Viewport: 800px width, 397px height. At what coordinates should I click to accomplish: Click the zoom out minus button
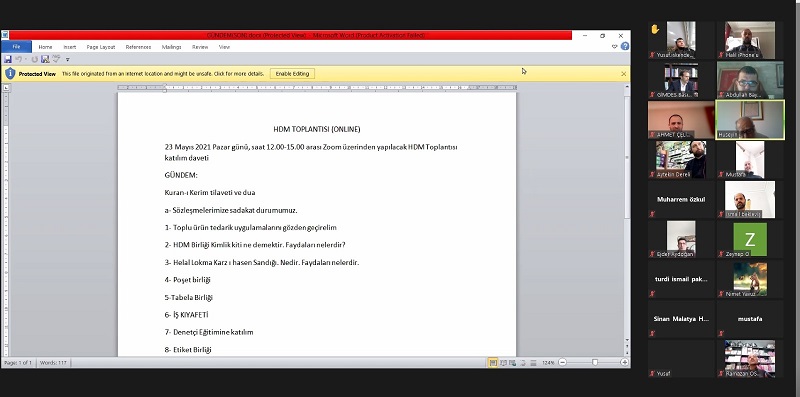(x=562, y=362)
